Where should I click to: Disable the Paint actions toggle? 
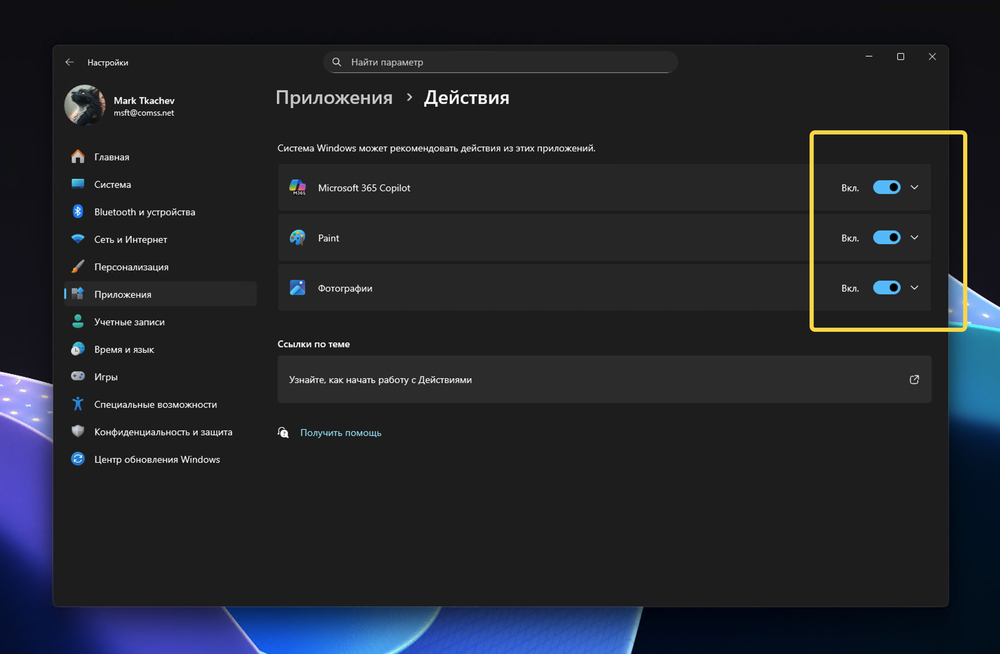pos(886,237)
